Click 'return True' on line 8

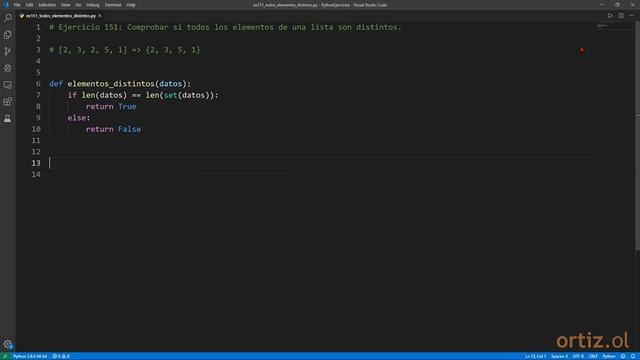pyautogui.click(x=111, y=107)
